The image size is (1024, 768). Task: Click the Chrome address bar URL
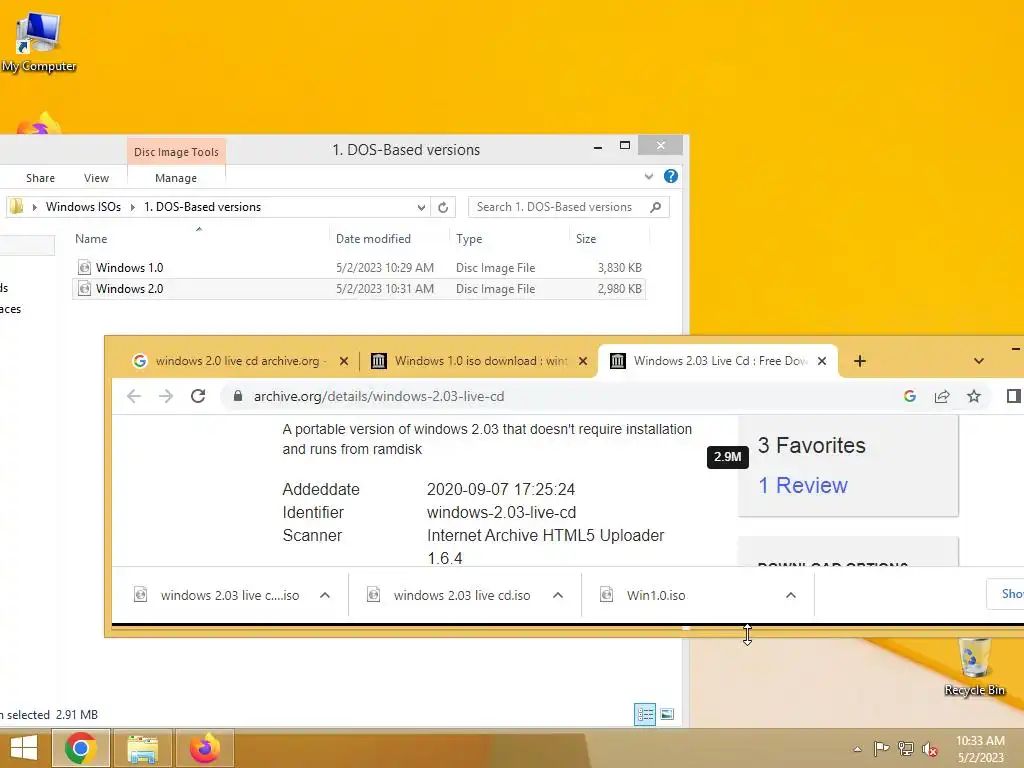coord(379,396)
